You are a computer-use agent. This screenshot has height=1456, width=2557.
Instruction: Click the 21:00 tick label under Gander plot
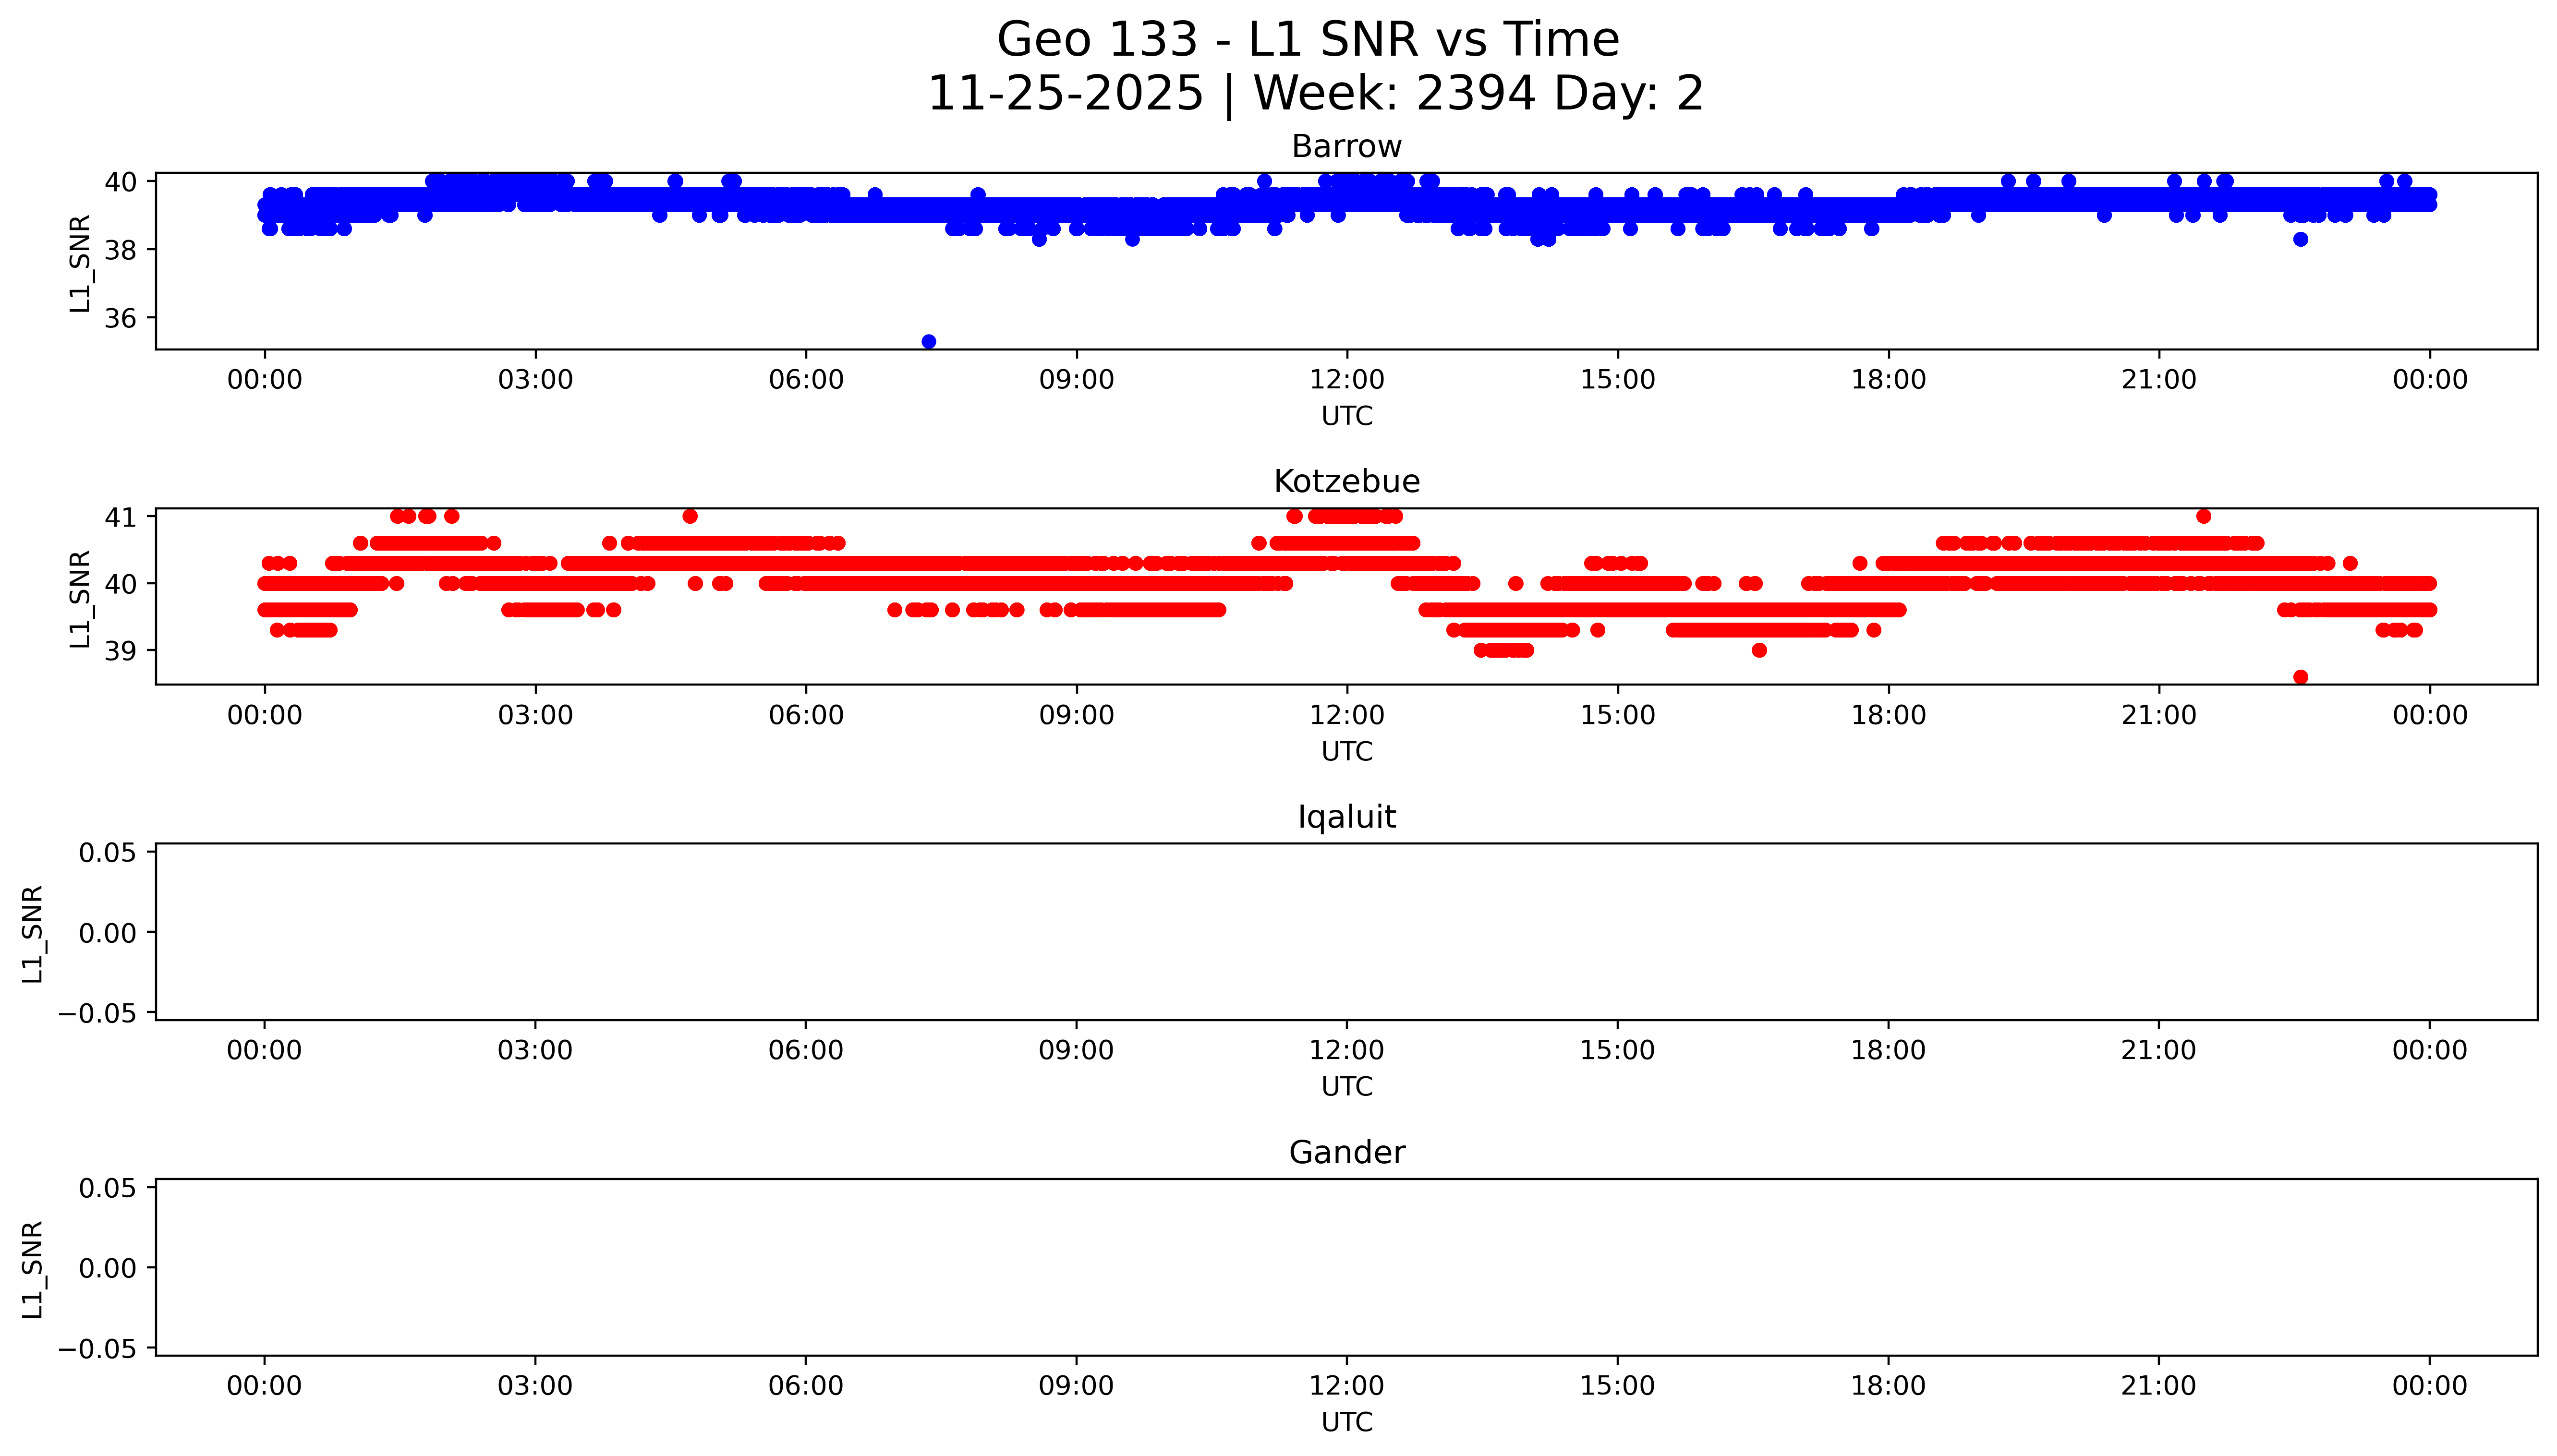pyautogui.click(x=2158, y=1386)
